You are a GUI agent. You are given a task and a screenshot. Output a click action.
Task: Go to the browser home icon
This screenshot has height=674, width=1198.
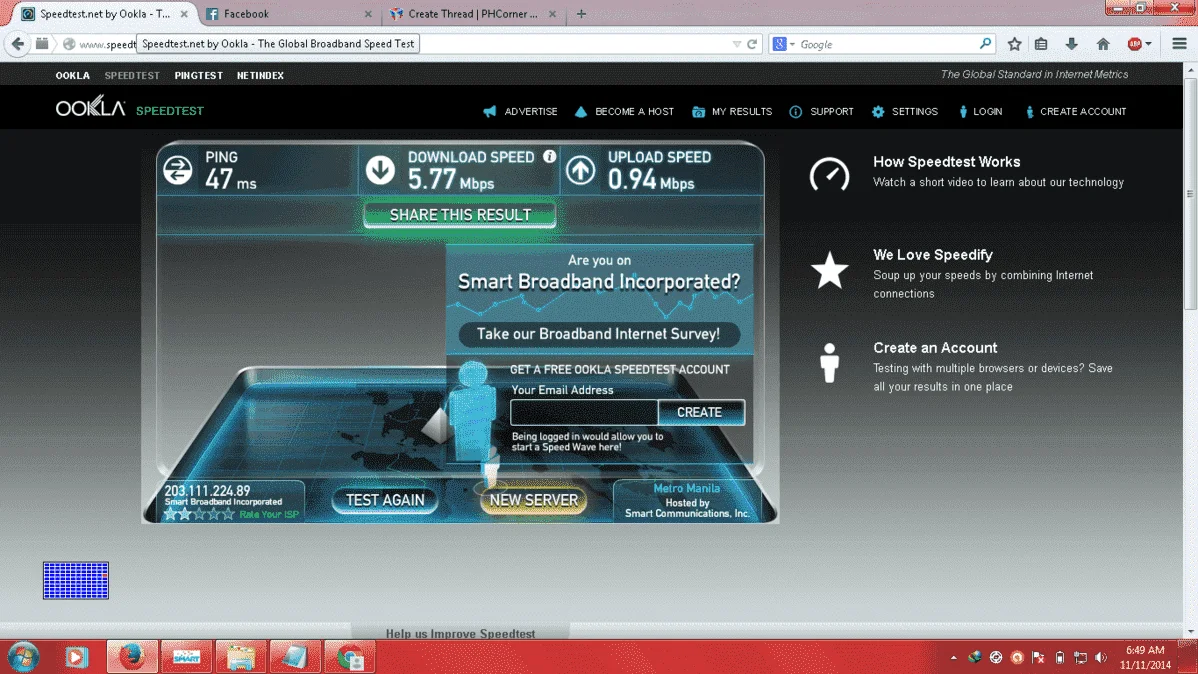[x=1103, y=44]
